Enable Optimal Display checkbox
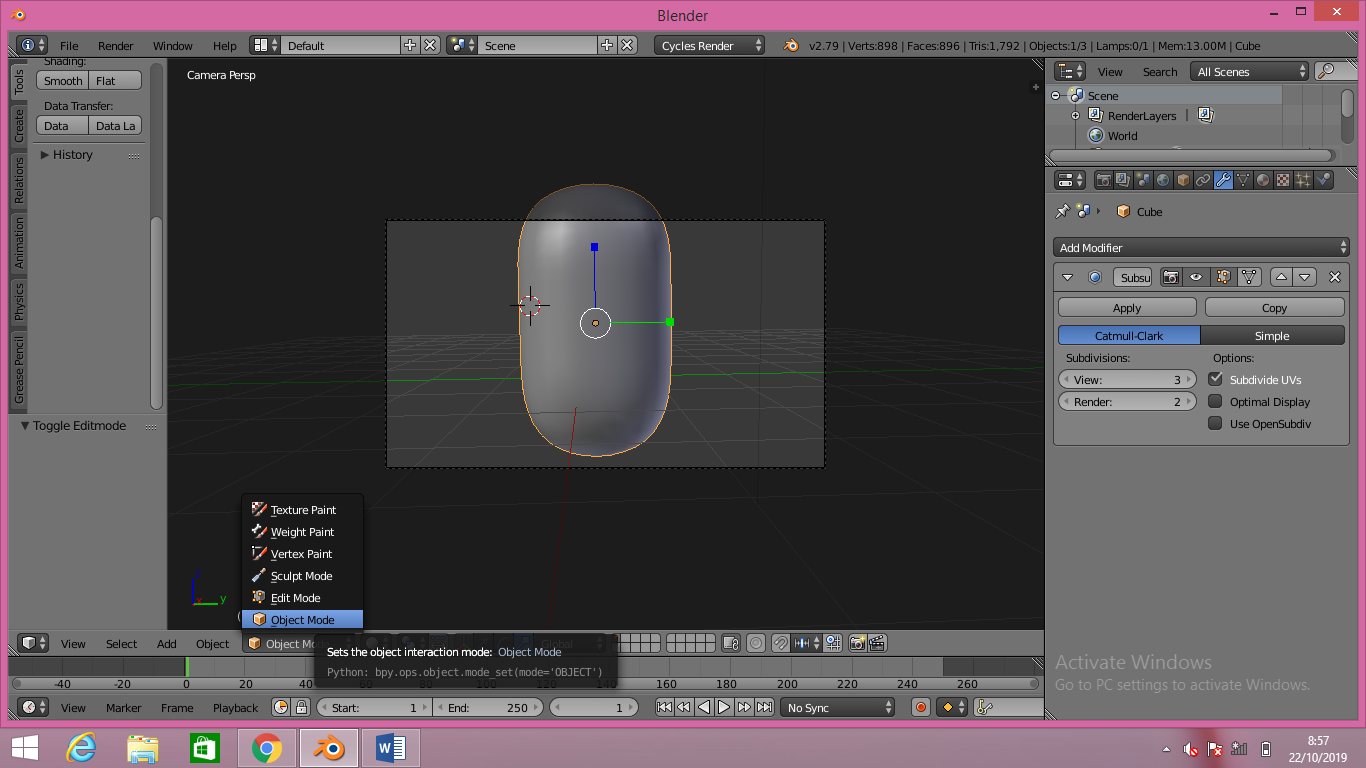 click(x=1215, y=401)
